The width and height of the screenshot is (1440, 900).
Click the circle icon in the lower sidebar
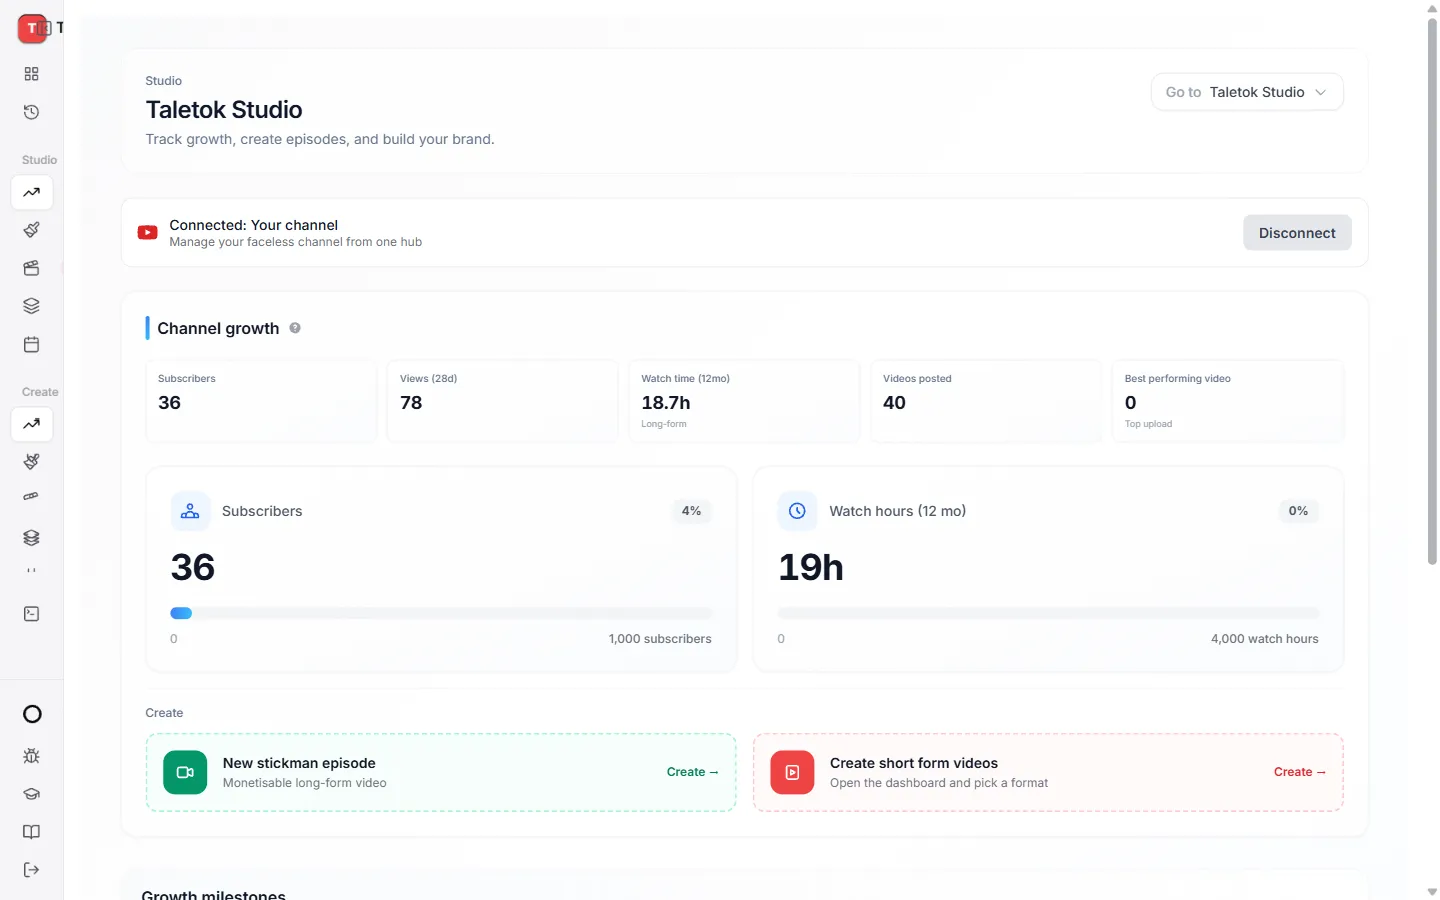click(x=32, y=714)
